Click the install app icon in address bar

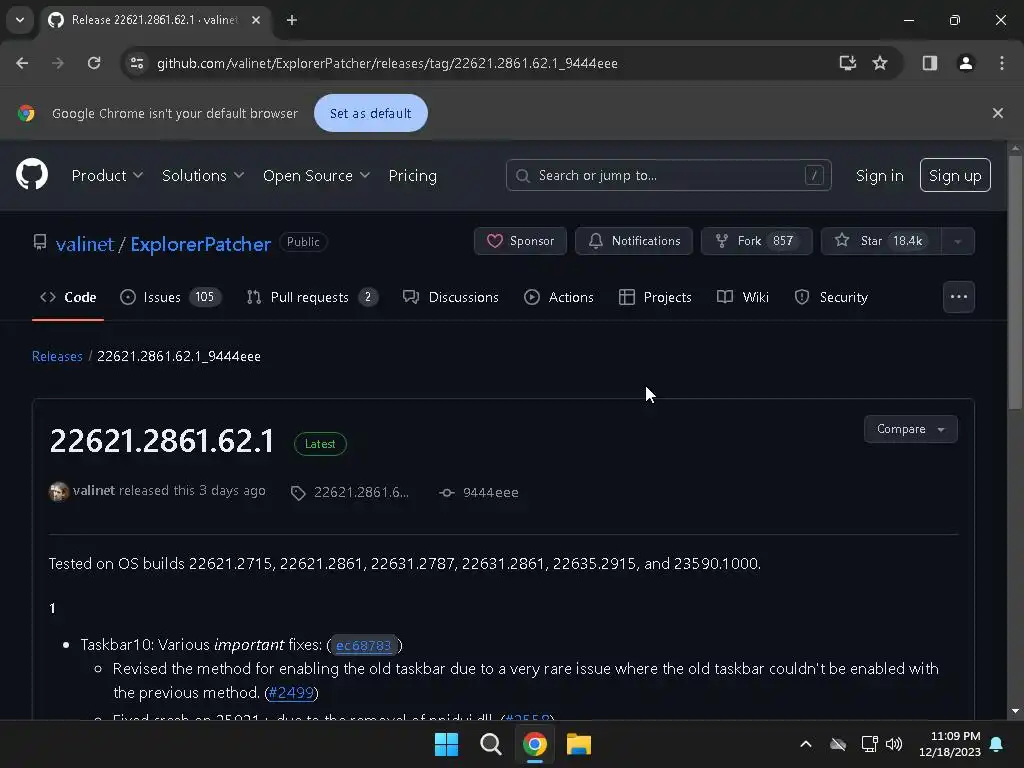847,63
